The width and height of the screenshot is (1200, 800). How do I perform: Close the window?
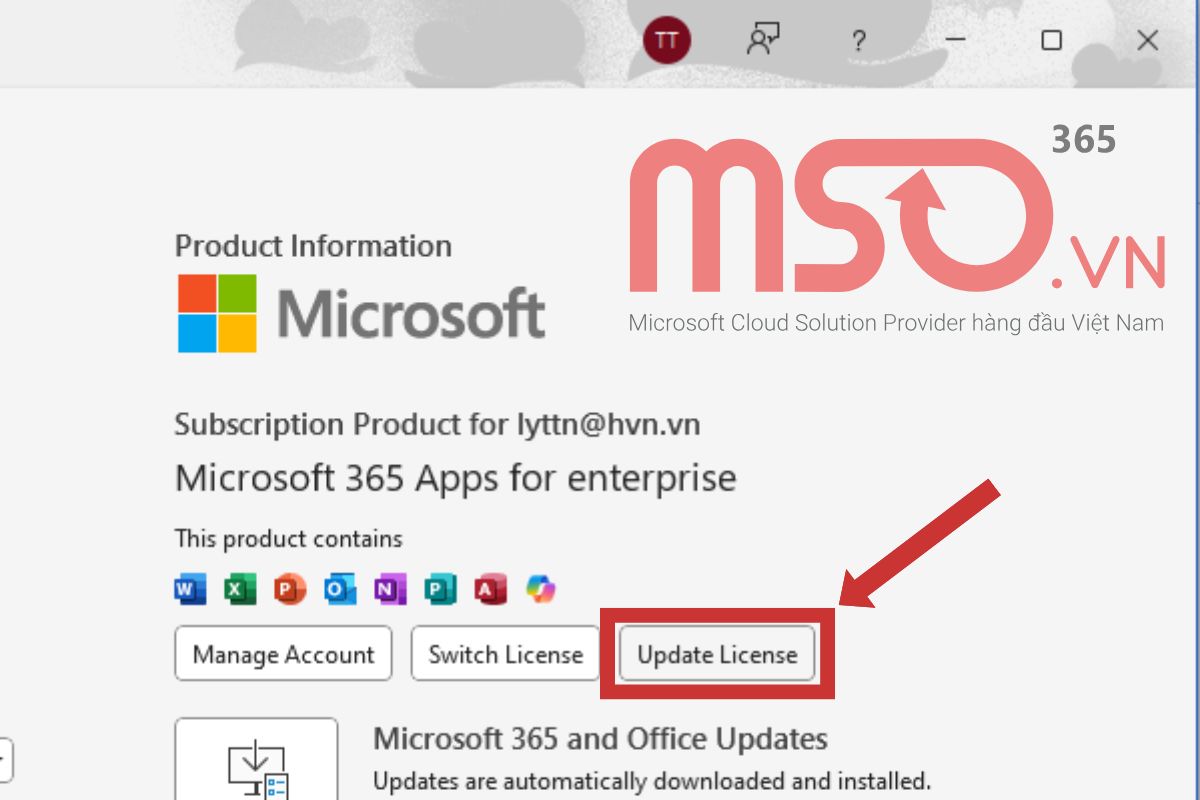point(1147,41)
